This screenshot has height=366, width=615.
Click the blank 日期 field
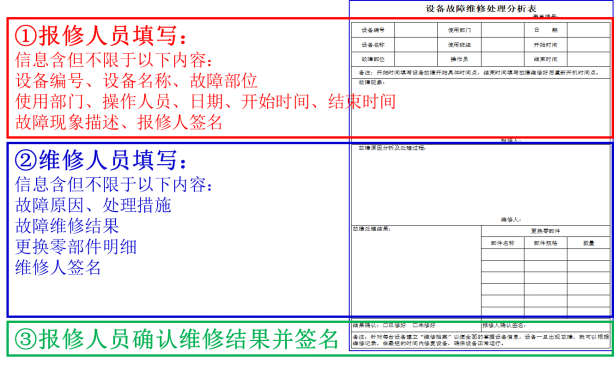click(589, 30)
